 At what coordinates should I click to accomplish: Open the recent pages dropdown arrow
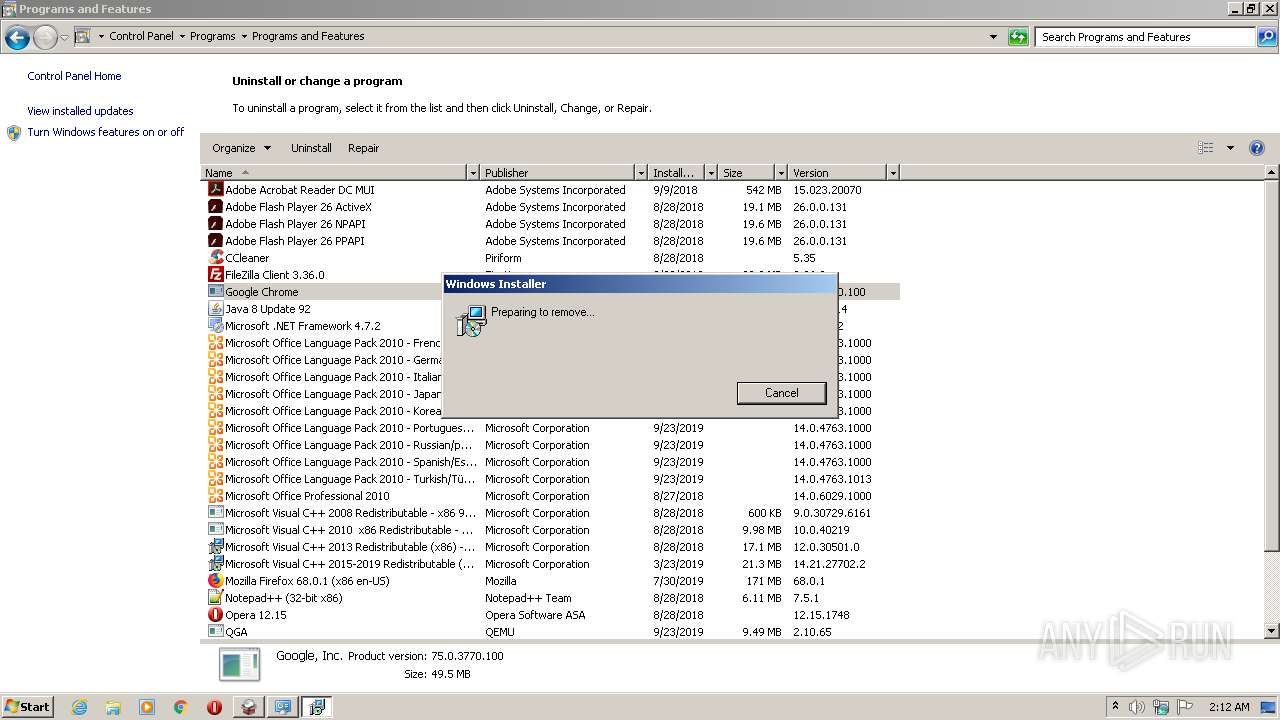coord(64,38)
